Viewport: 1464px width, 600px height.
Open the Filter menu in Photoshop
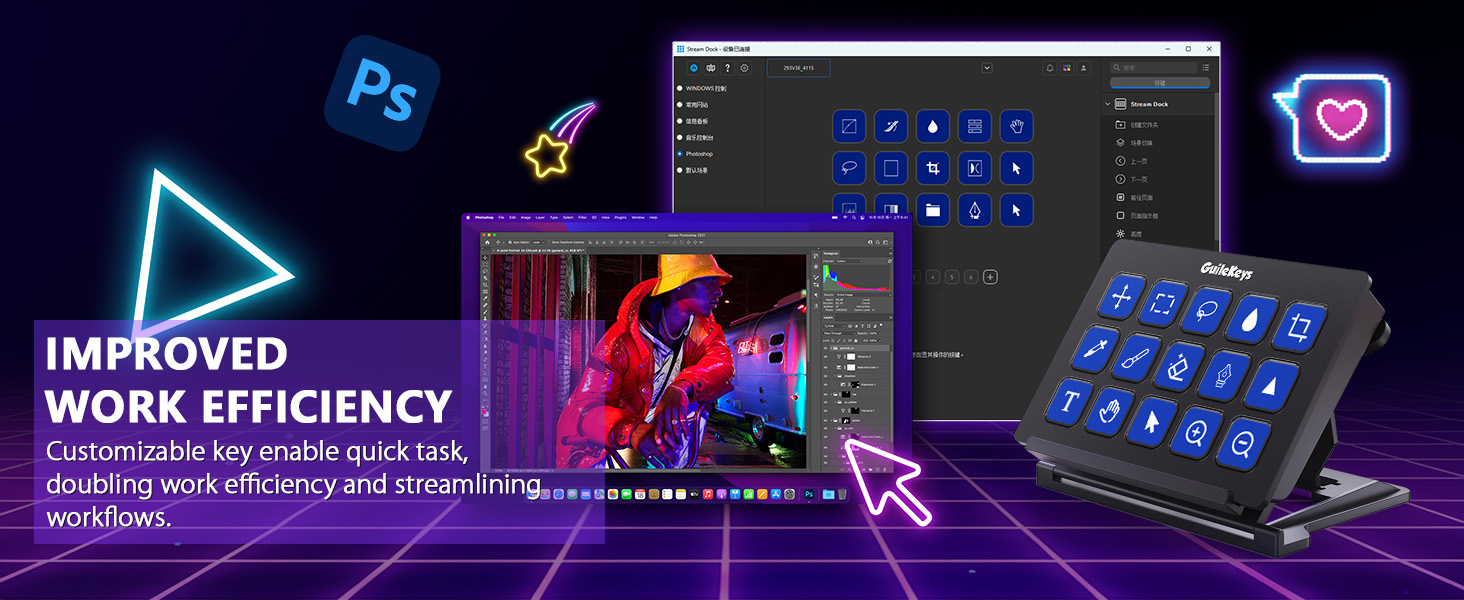coord(581,217)
